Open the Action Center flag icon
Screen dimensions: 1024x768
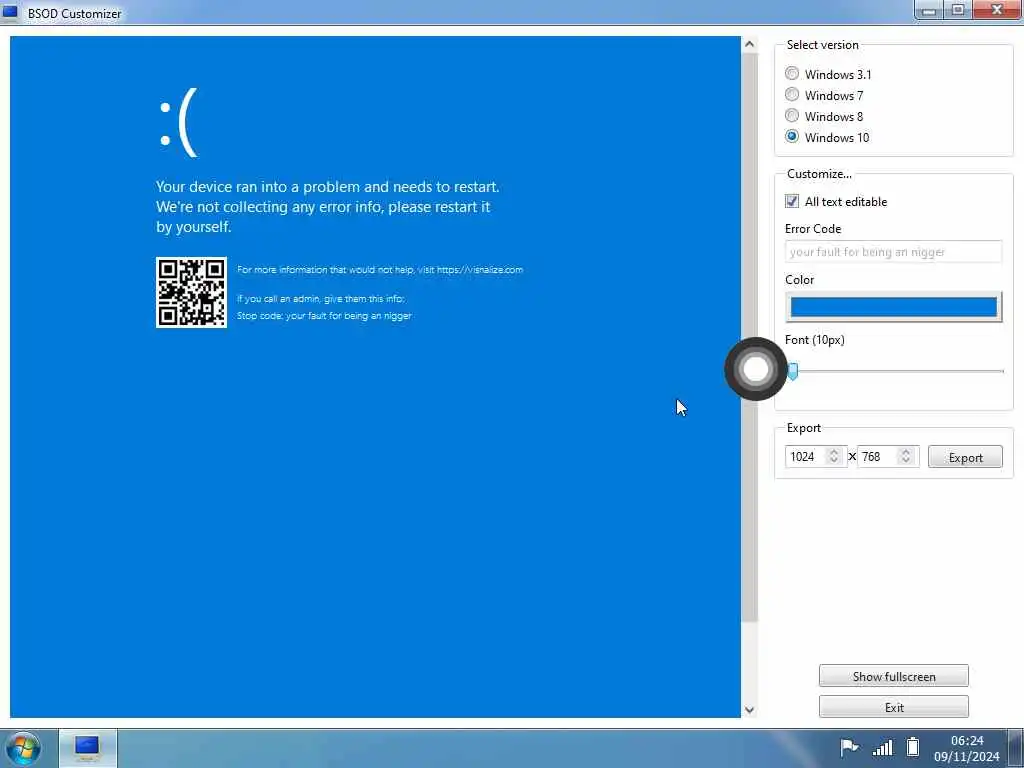(848, 747)
